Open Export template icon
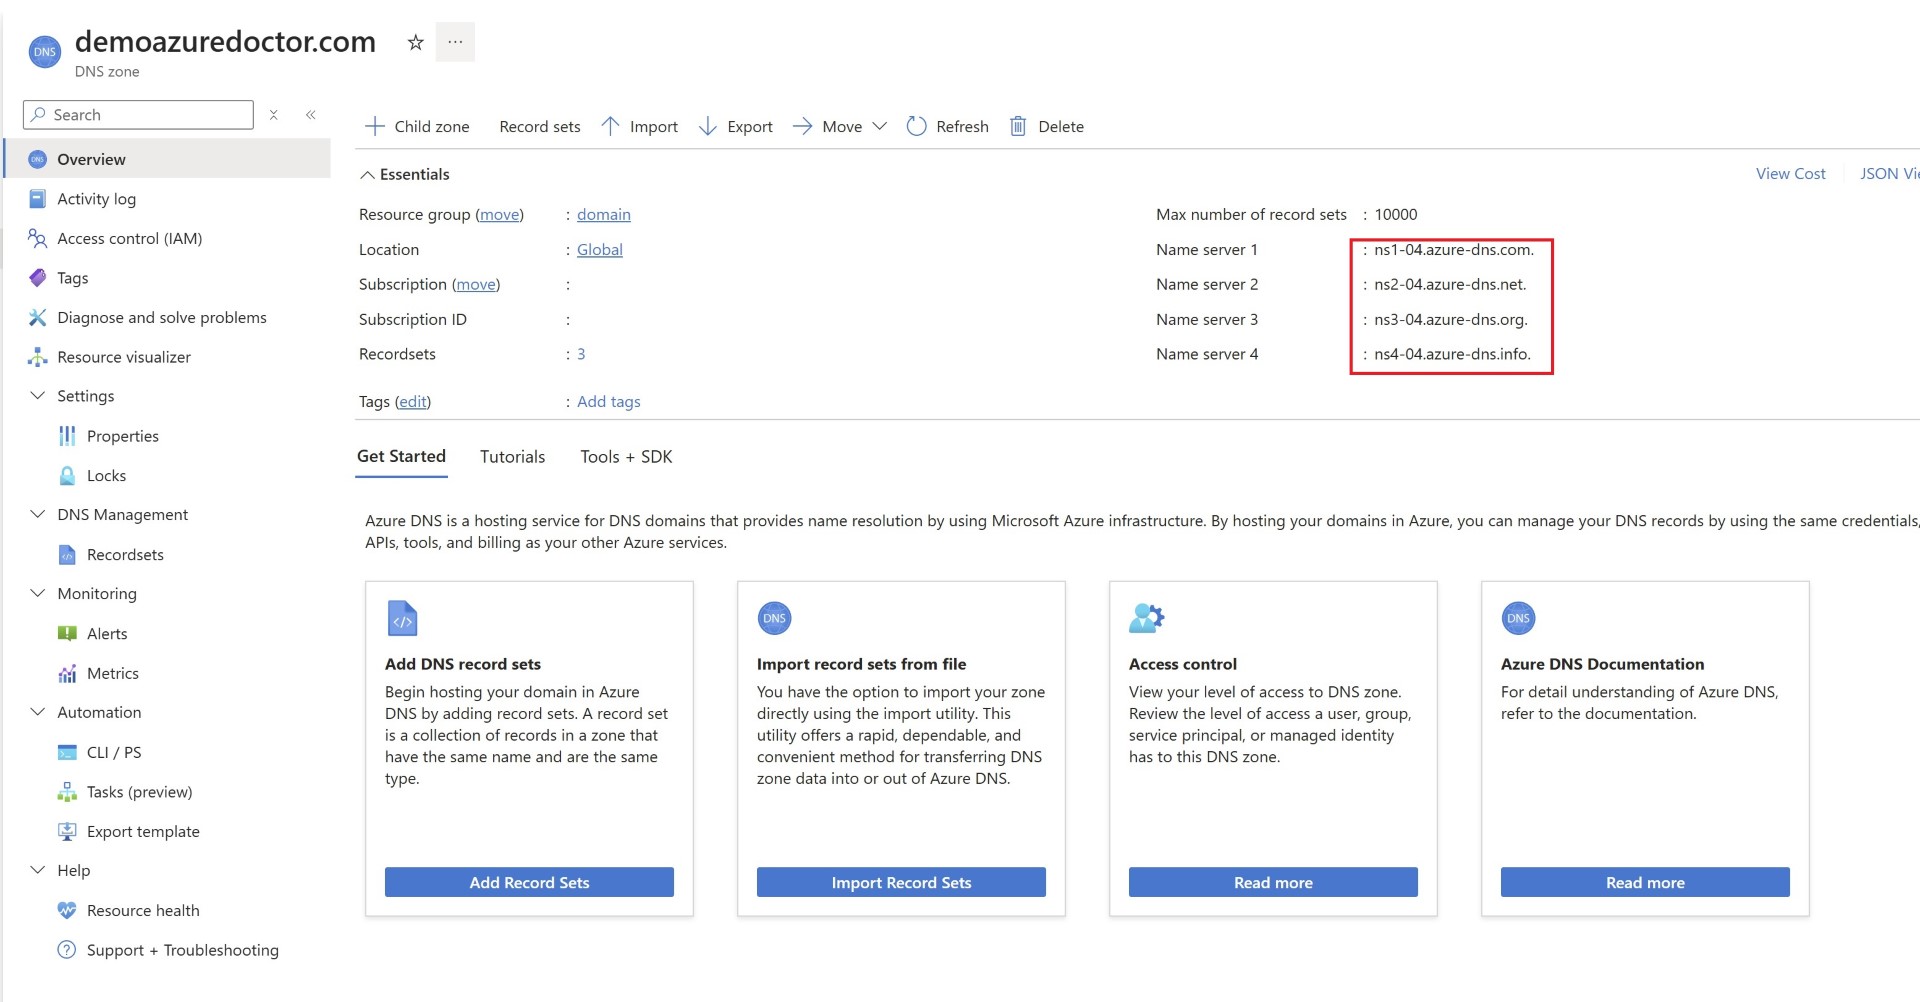The width and height of the screenshot is (1920, 1002). coord(67,831)
